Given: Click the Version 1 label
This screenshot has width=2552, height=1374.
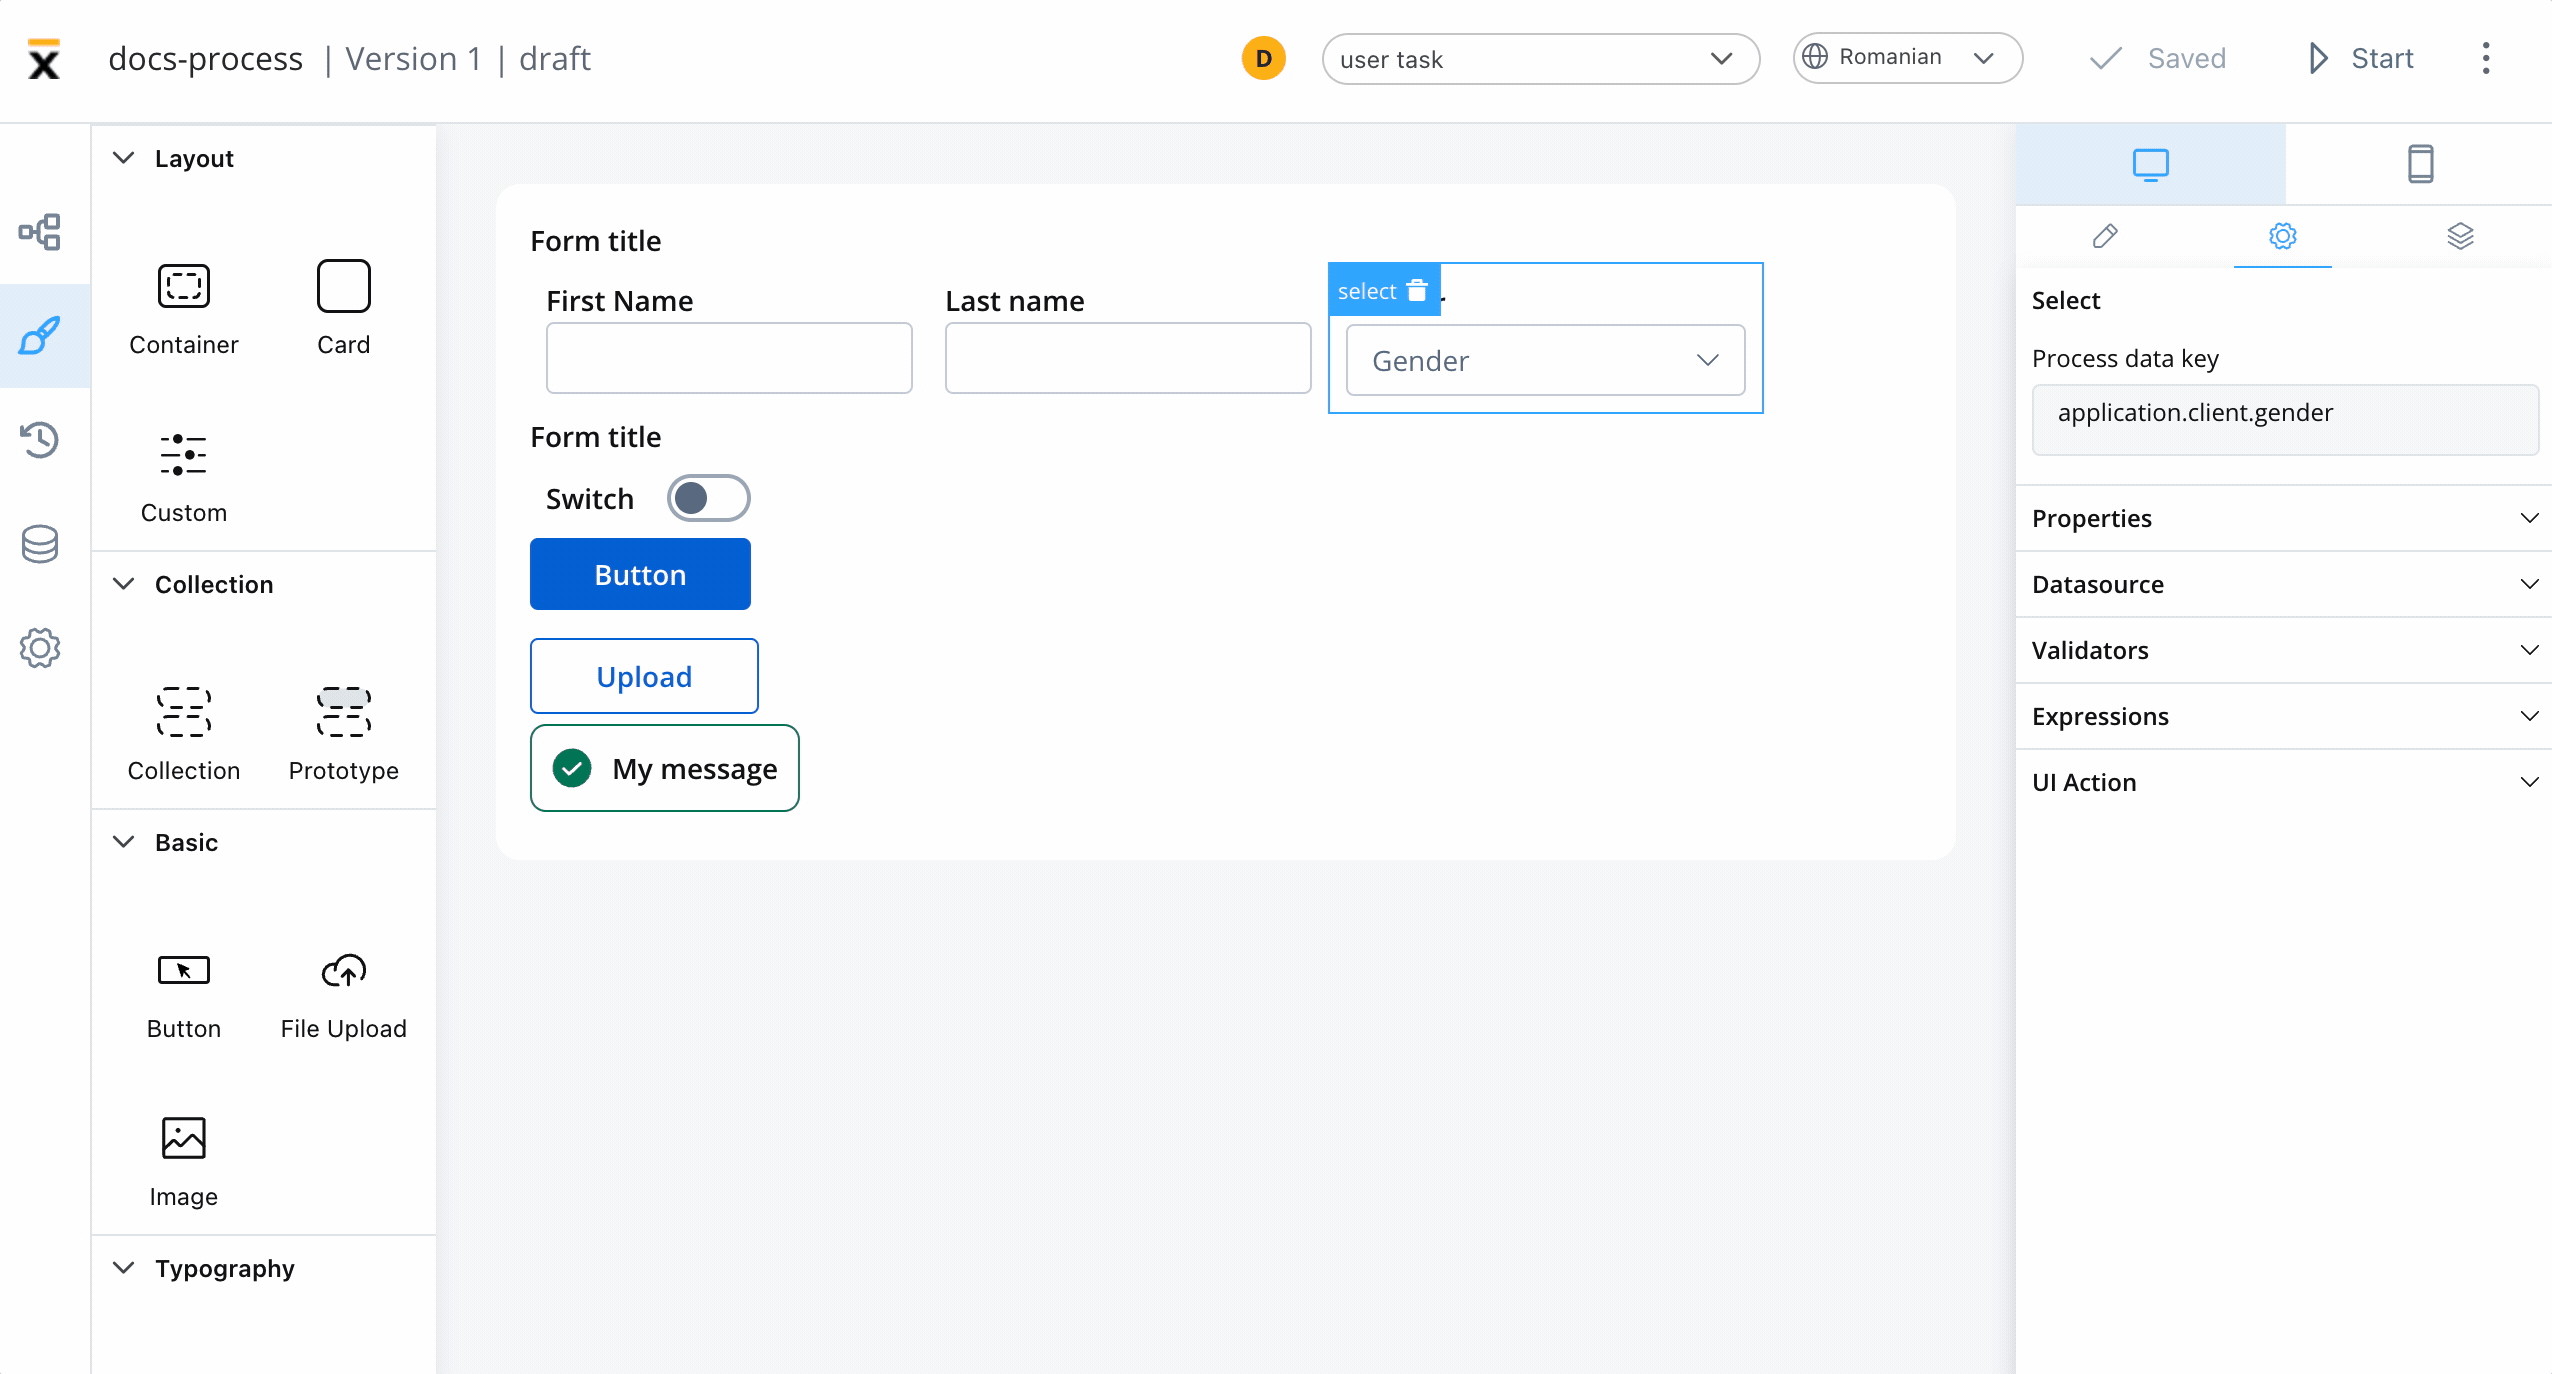Looking at the screenshot, I should 413,59.
